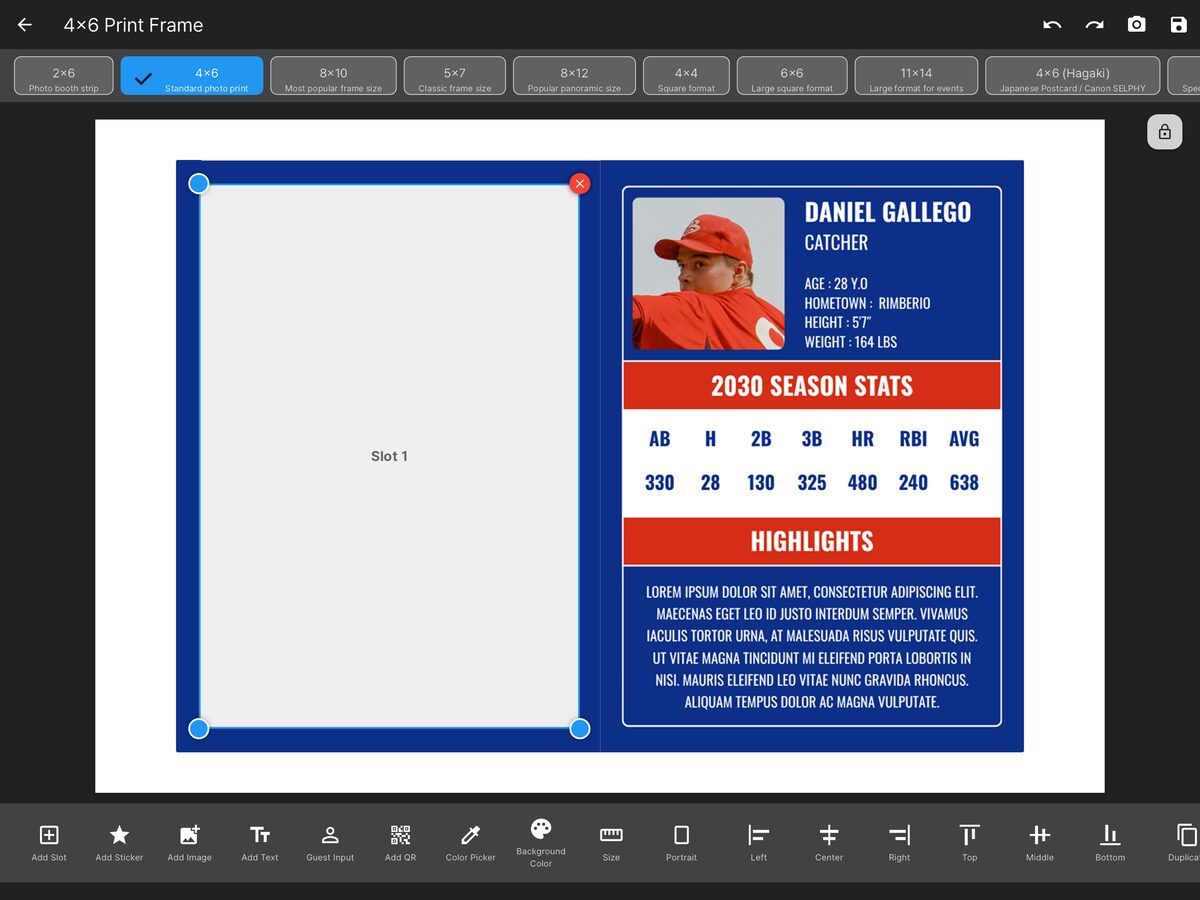Screen dimensions: 1200x900
Task: Choose the 4×4 Square format
Action: (x=686, y=76)
